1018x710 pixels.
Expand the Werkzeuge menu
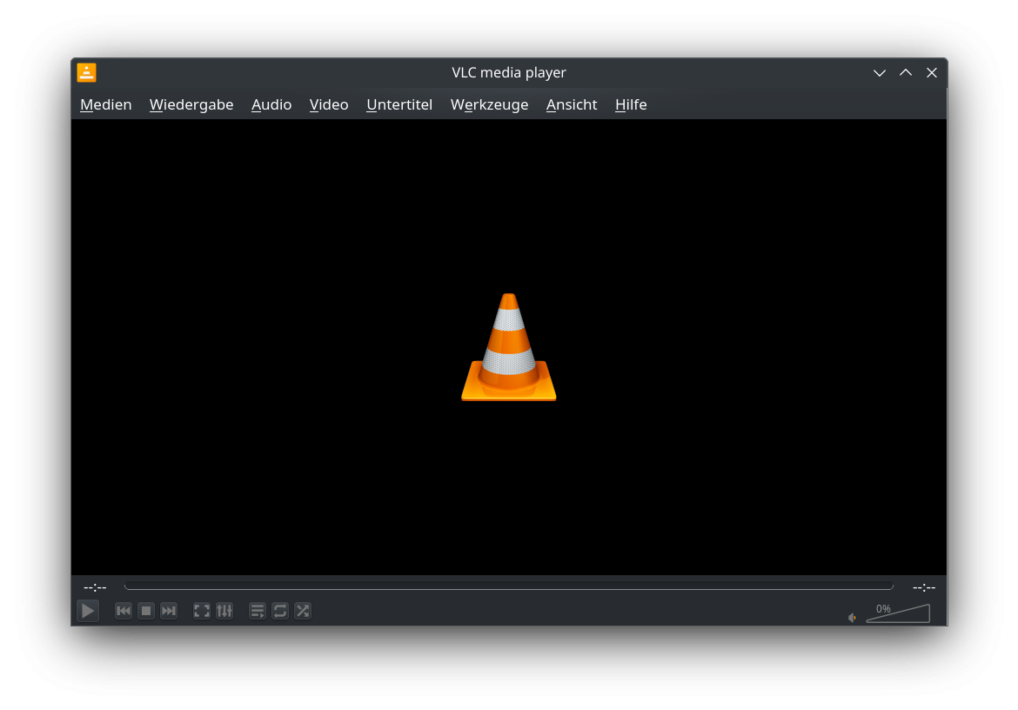(489, 104)
